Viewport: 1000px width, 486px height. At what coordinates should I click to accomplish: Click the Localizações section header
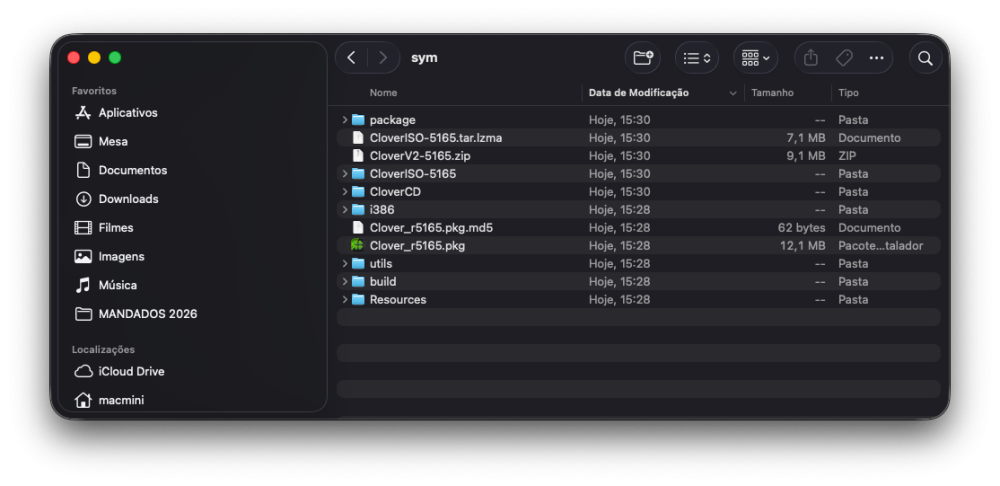tap(103, 350)
